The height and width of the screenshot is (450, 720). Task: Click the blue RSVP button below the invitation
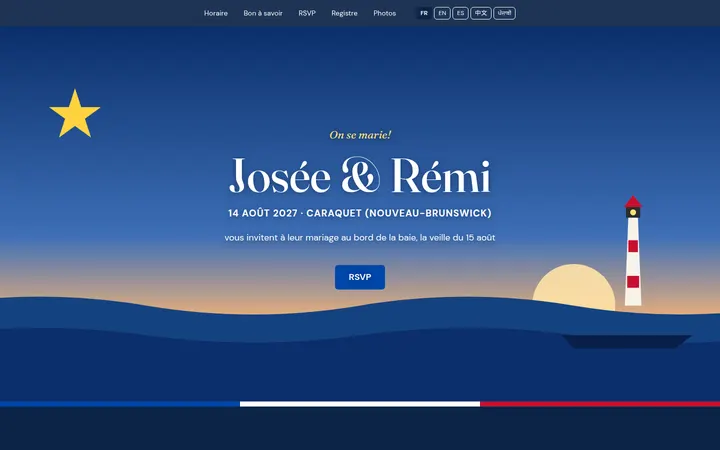[360, 277]
